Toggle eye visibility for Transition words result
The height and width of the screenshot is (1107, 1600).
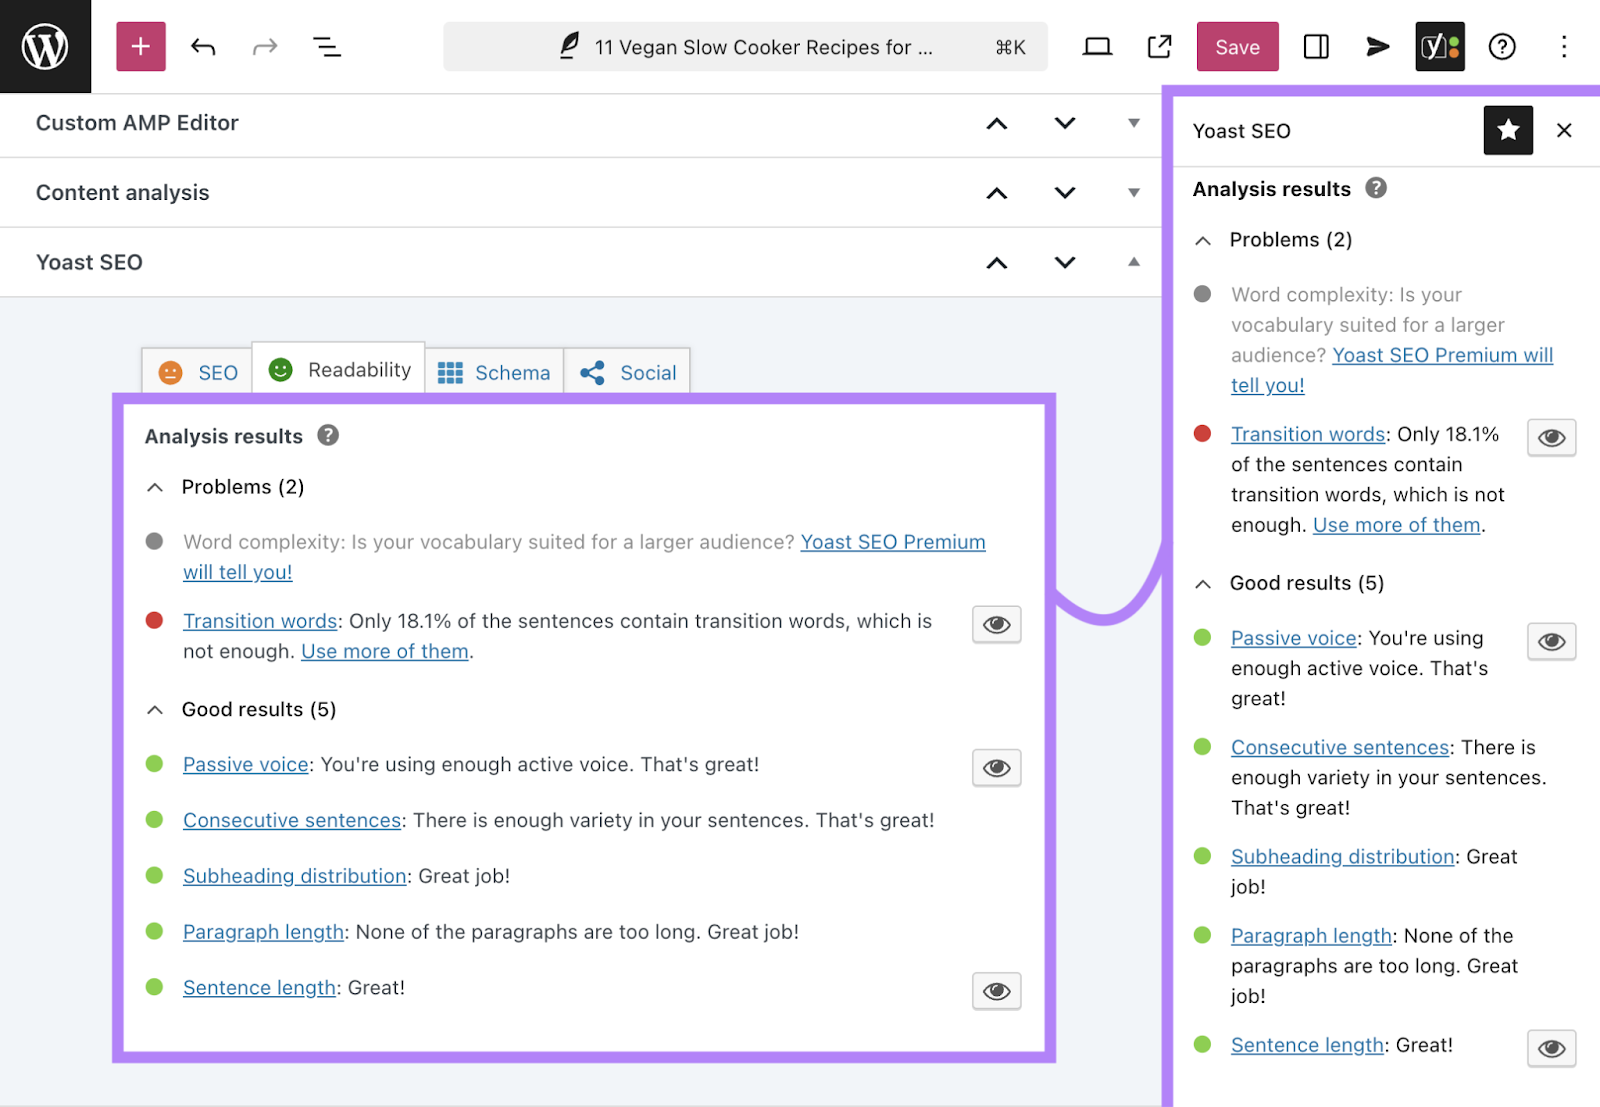(995, 624)
